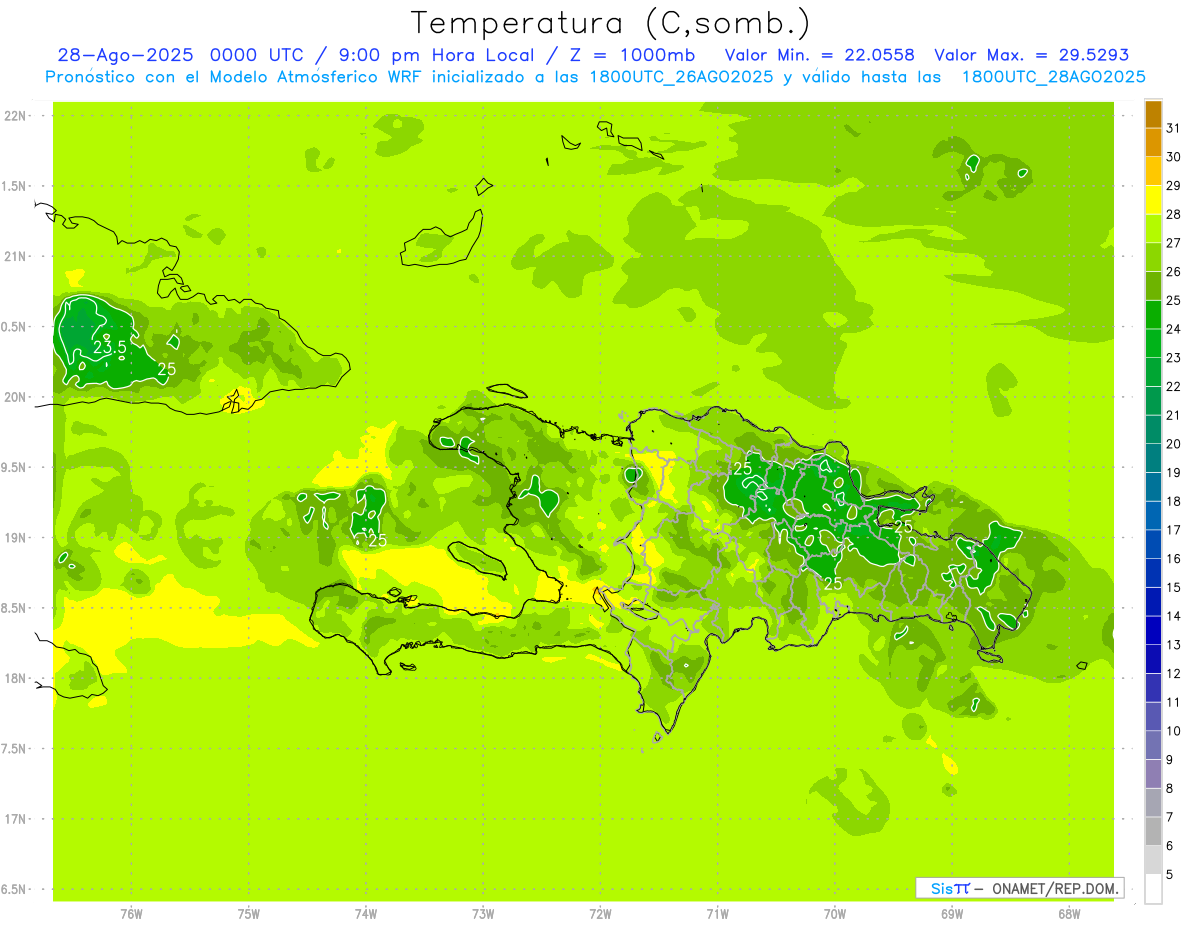Click the clipped "0.5N" latitude label

tap(14, 327)
